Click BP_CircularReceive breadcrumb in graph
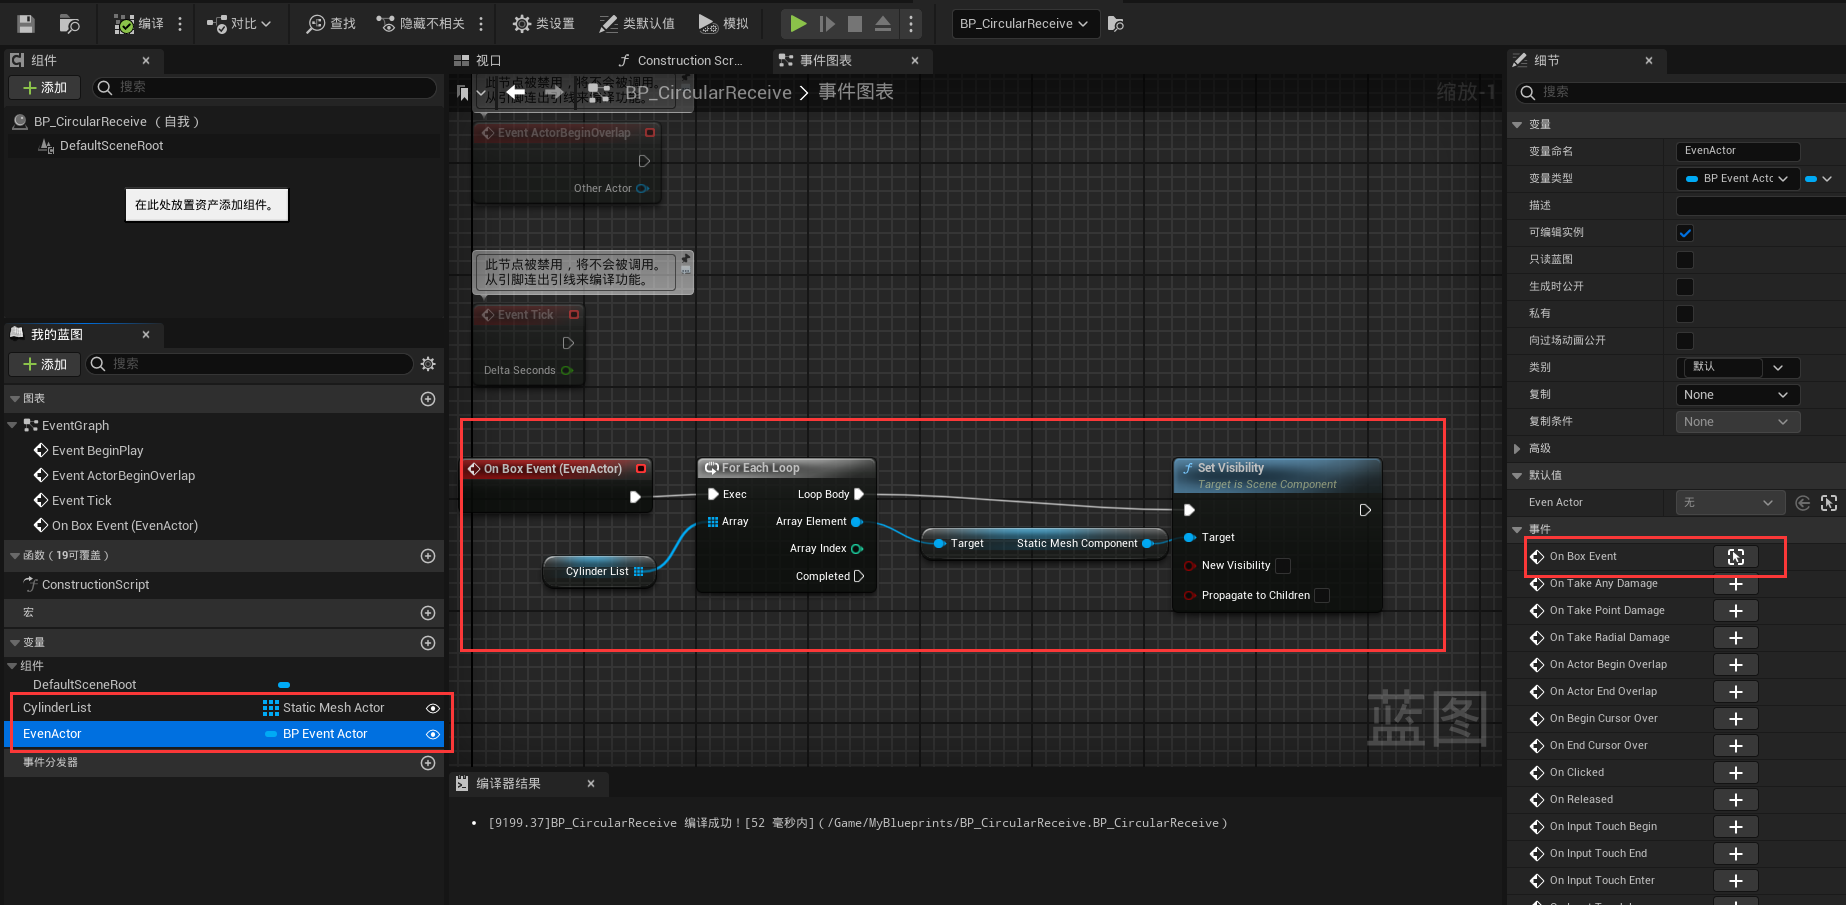1846x905 pixels. 708,93
